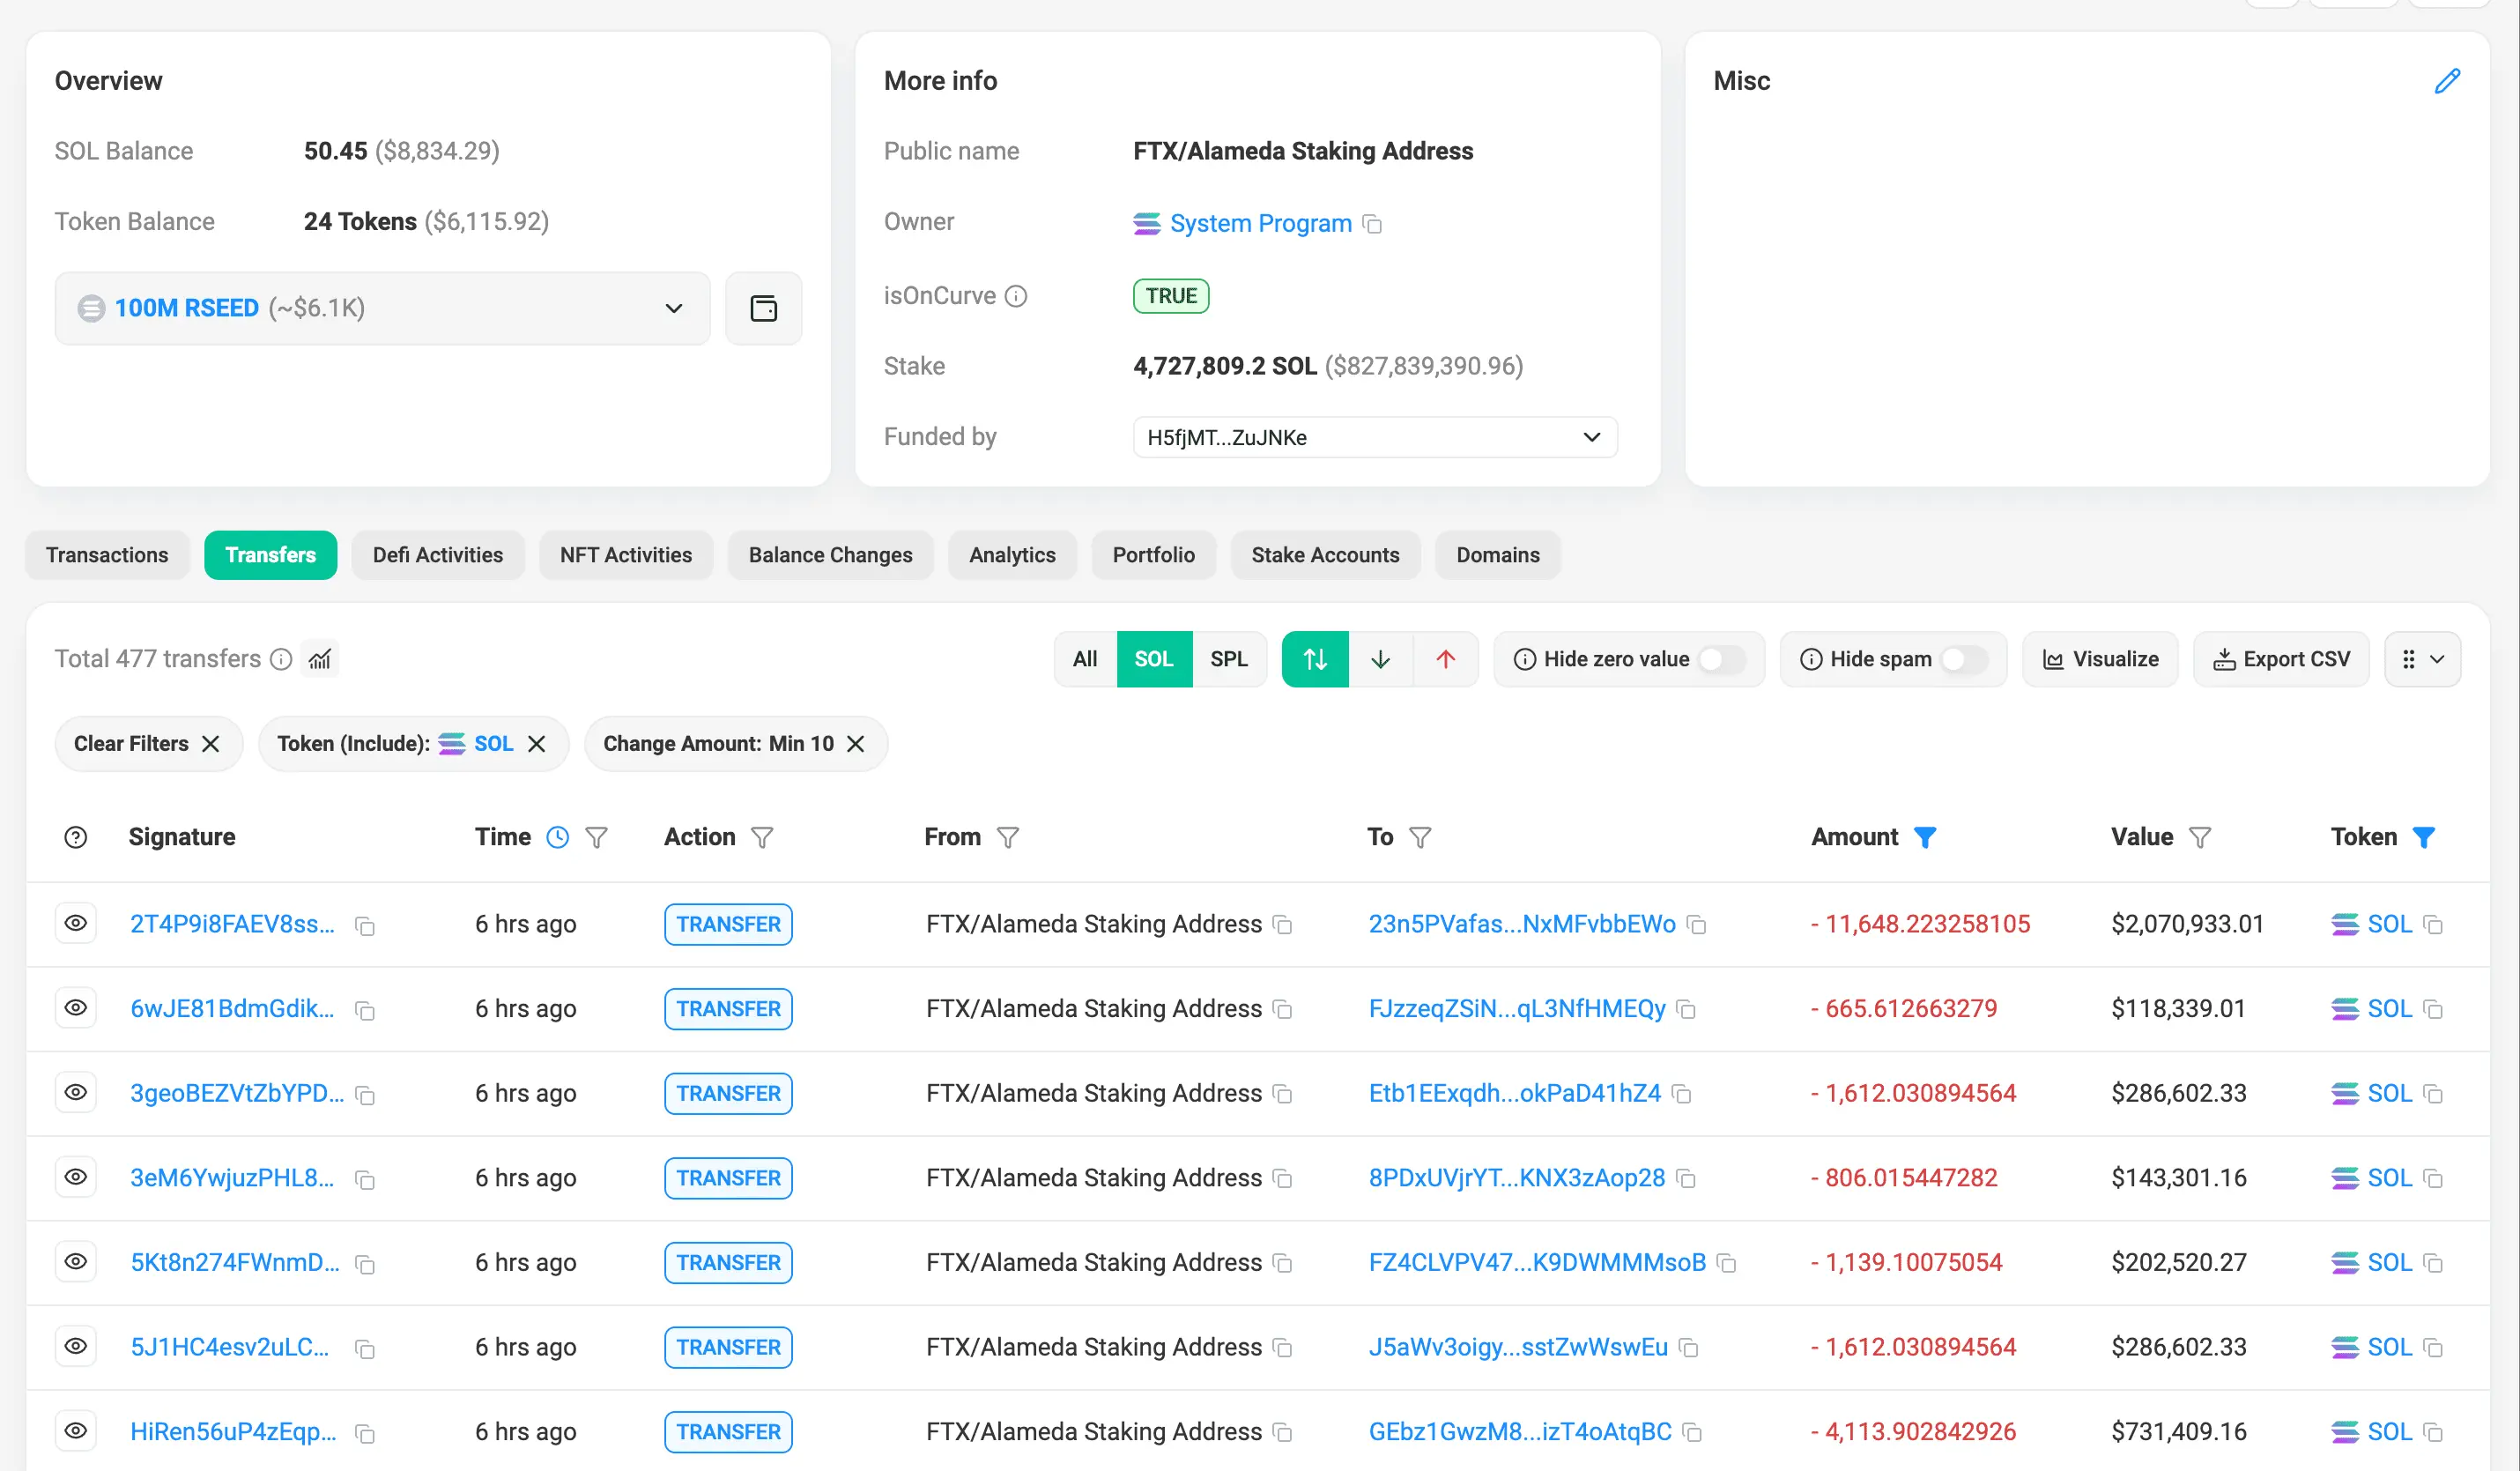Screen dimensions: 2520x1471
Task: Open the 100M RSEED token link
Action: coord(186,308)
